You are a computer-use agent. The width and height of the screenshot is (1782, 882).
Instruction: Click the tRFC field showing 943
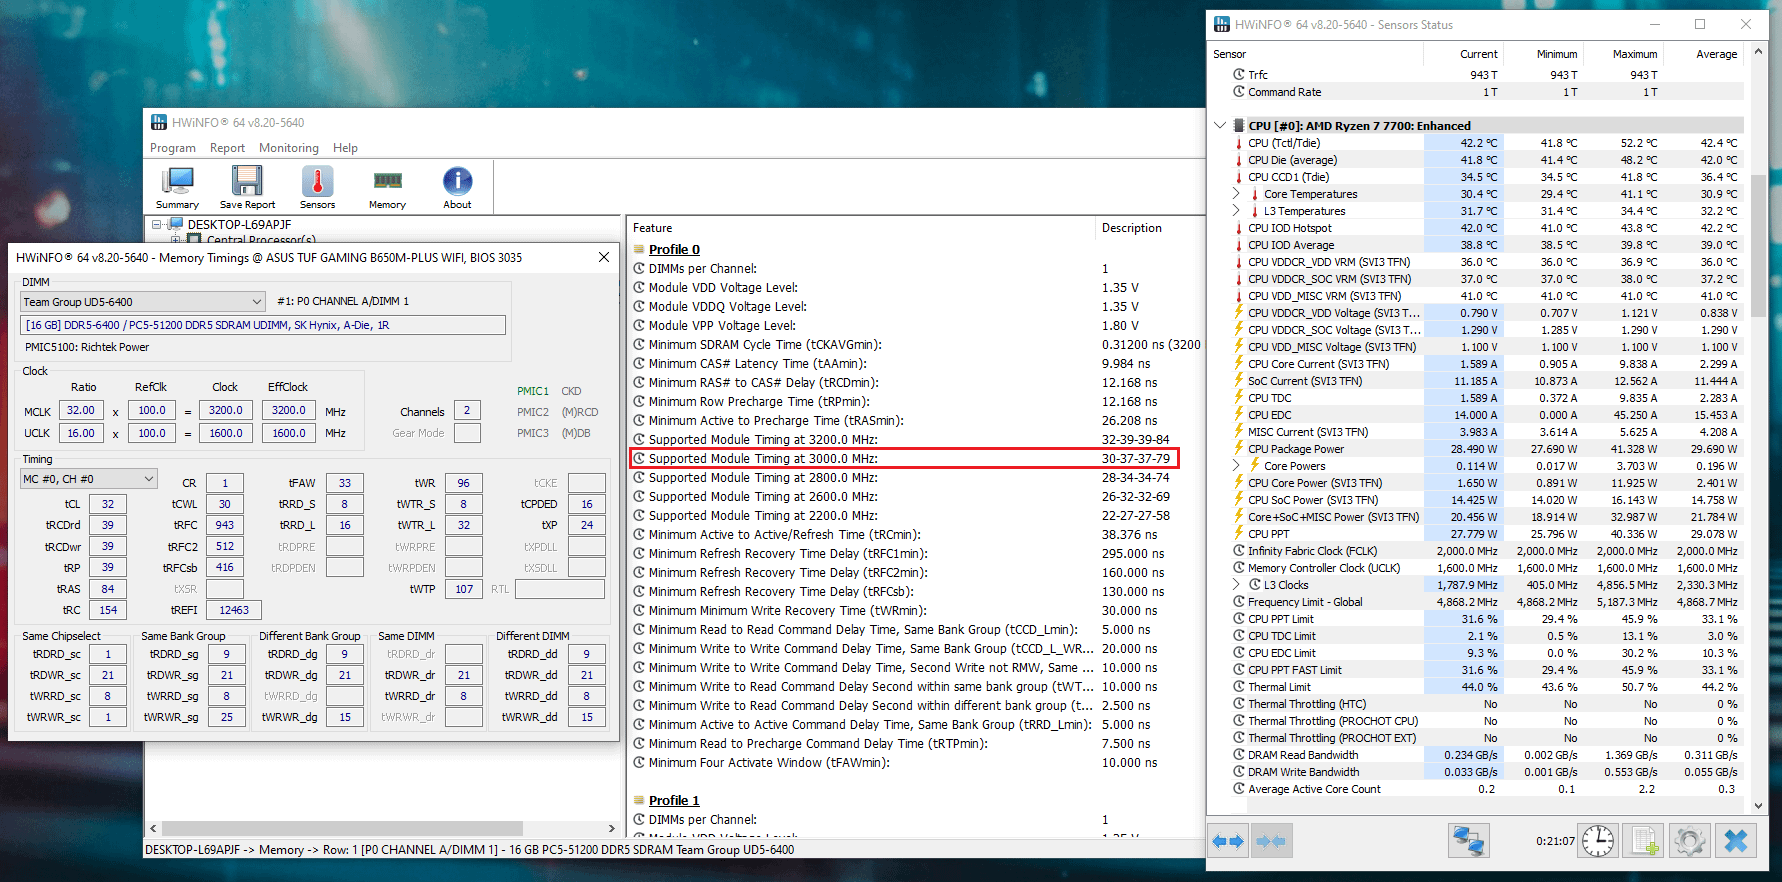pyautogui.click(x=225, y=525)
